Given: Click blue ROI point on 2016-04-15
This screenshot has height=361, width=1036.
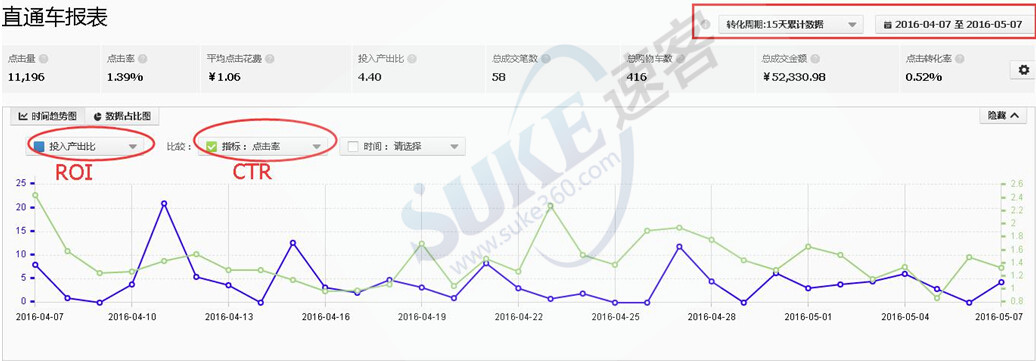Looking at the screenshot, I should point(293,243).
